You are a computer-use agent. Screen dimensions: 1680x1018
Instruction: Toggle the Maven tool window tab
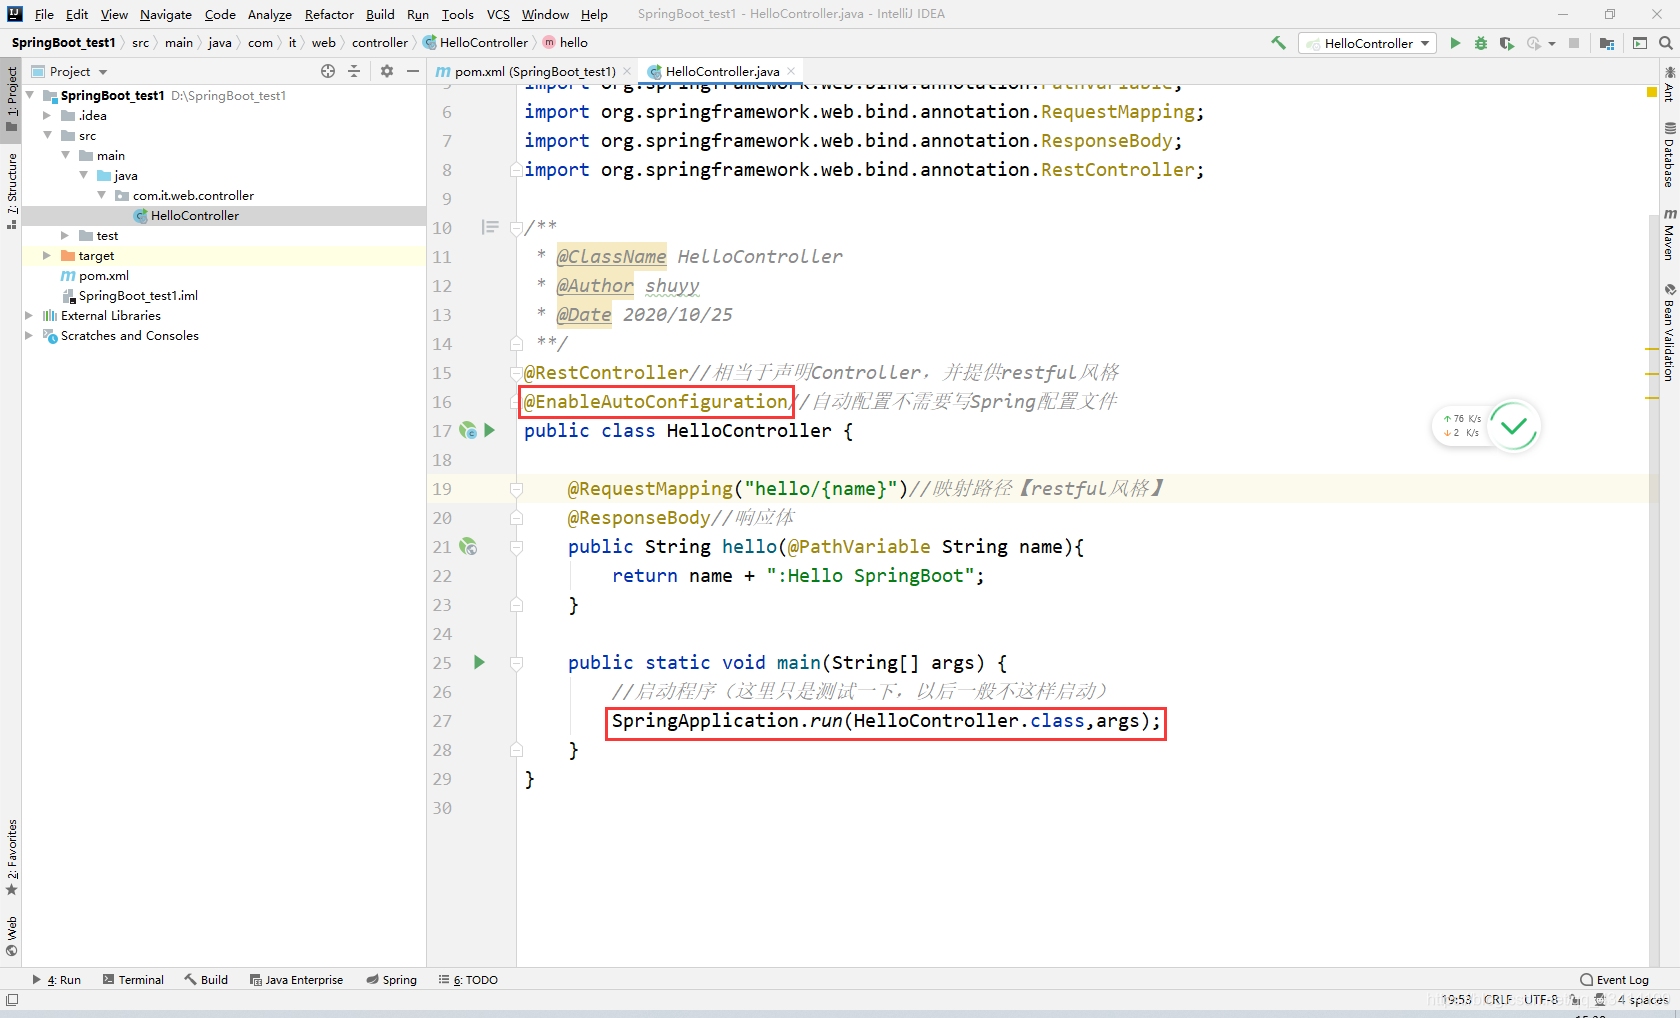coord(1669,234)
